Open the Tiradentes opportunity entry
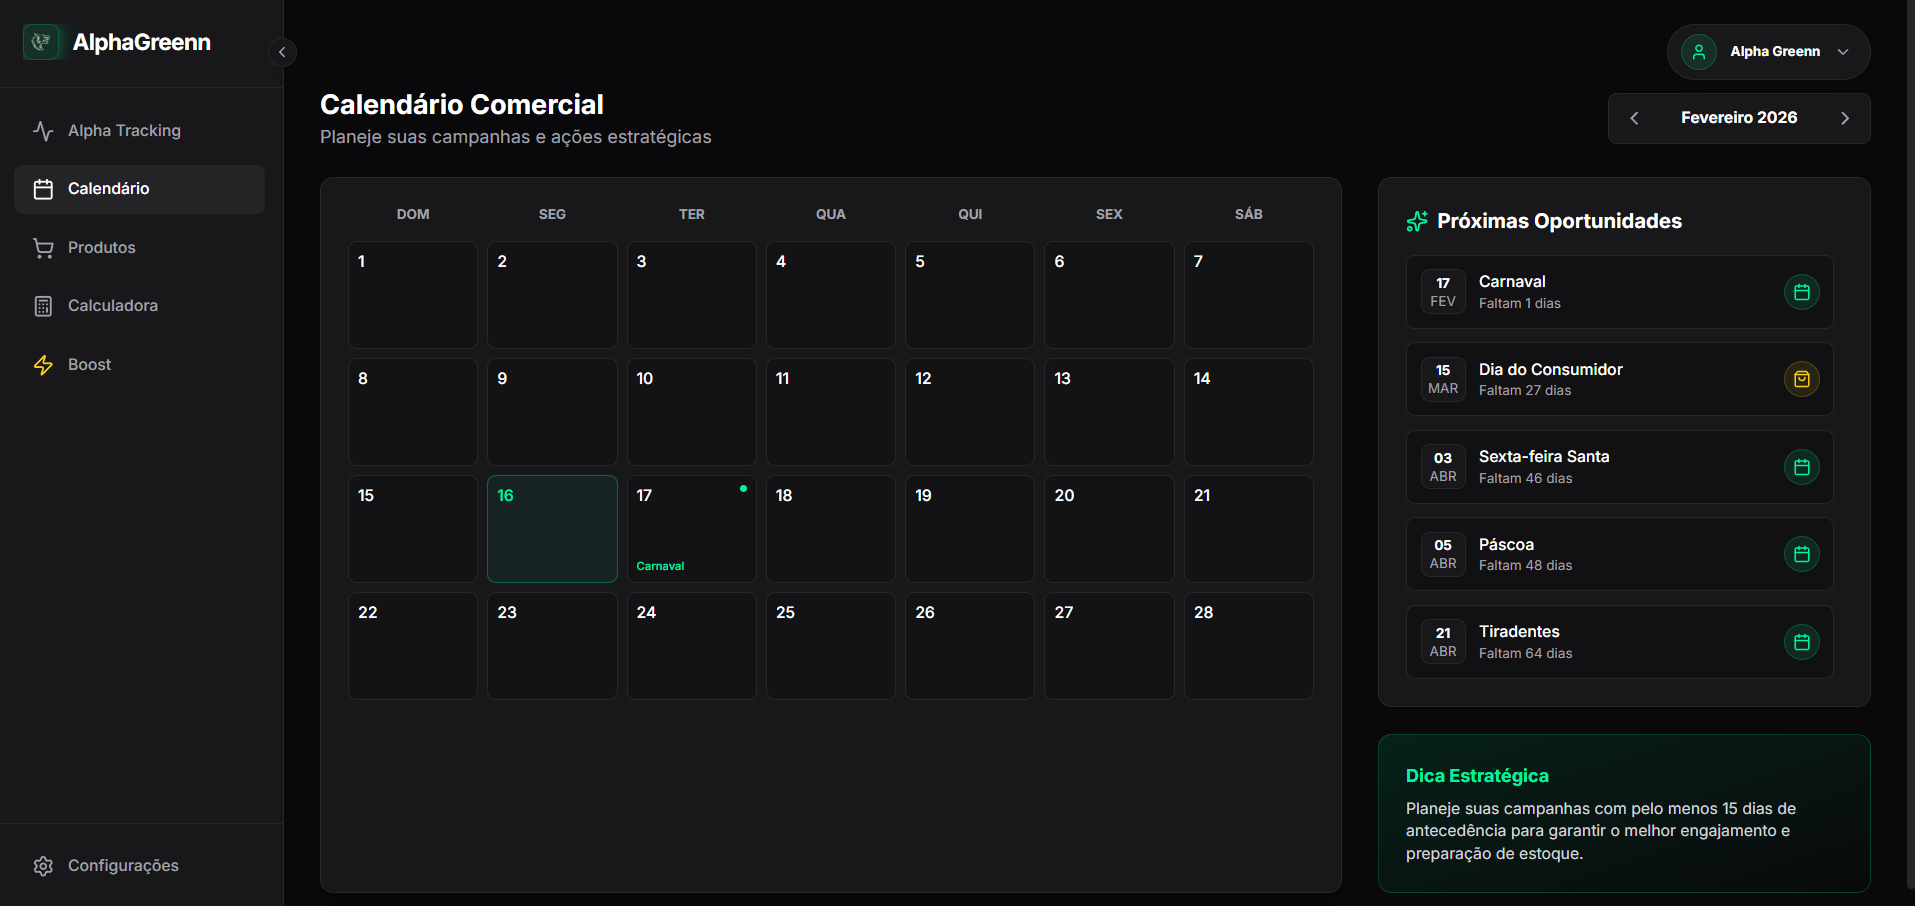This screenshot has height=906, width=1915. [1618, 641]
